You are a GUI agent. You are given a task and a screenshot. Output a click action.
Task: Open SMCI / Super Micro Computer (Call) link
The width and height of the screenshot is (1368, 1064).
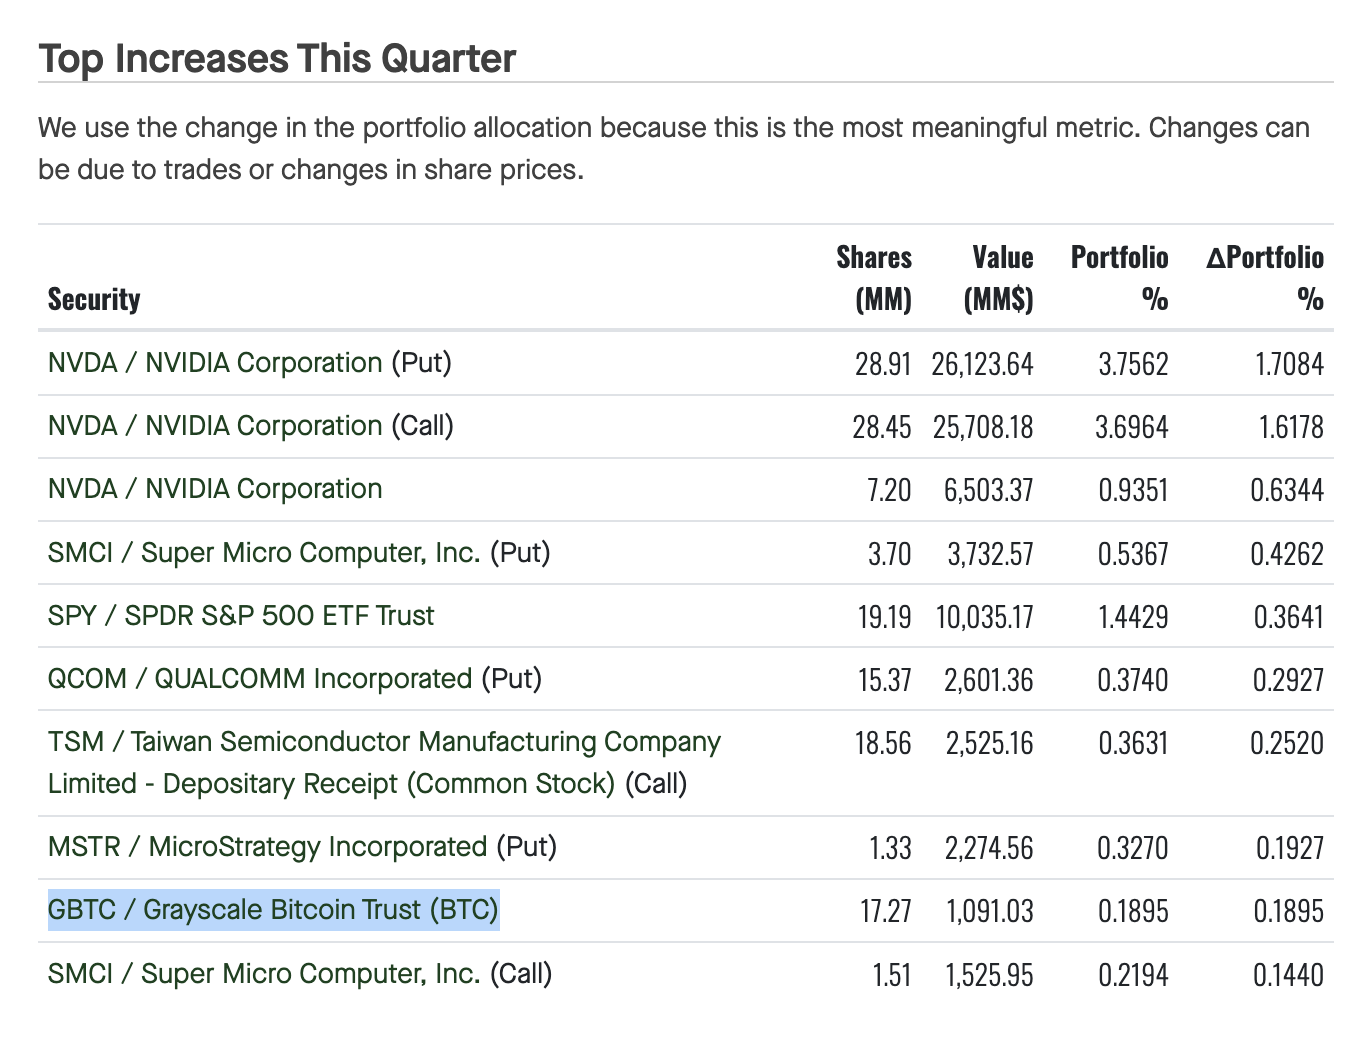[264, 974]
